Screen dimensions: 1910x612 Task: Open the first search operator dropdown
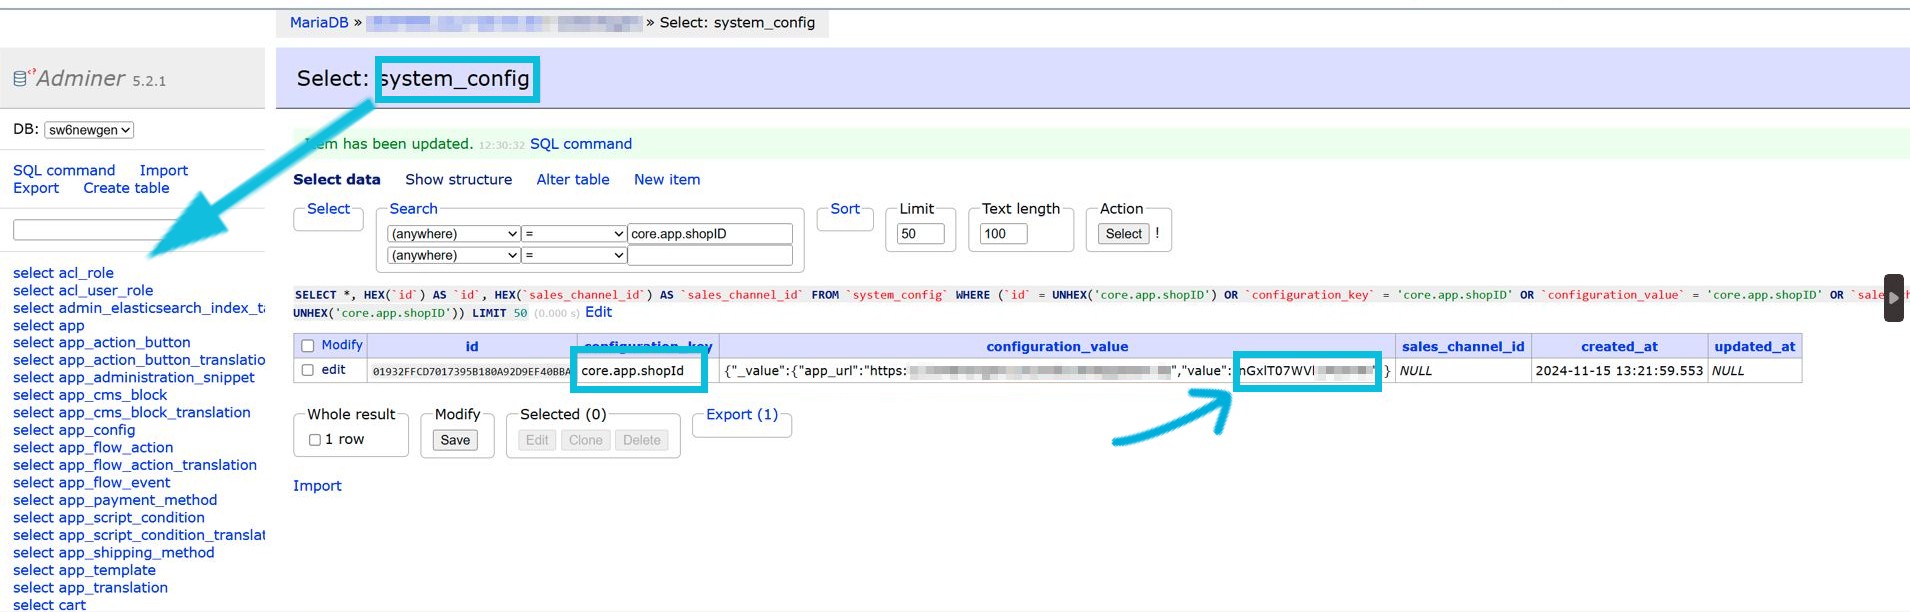coord(574,234)
